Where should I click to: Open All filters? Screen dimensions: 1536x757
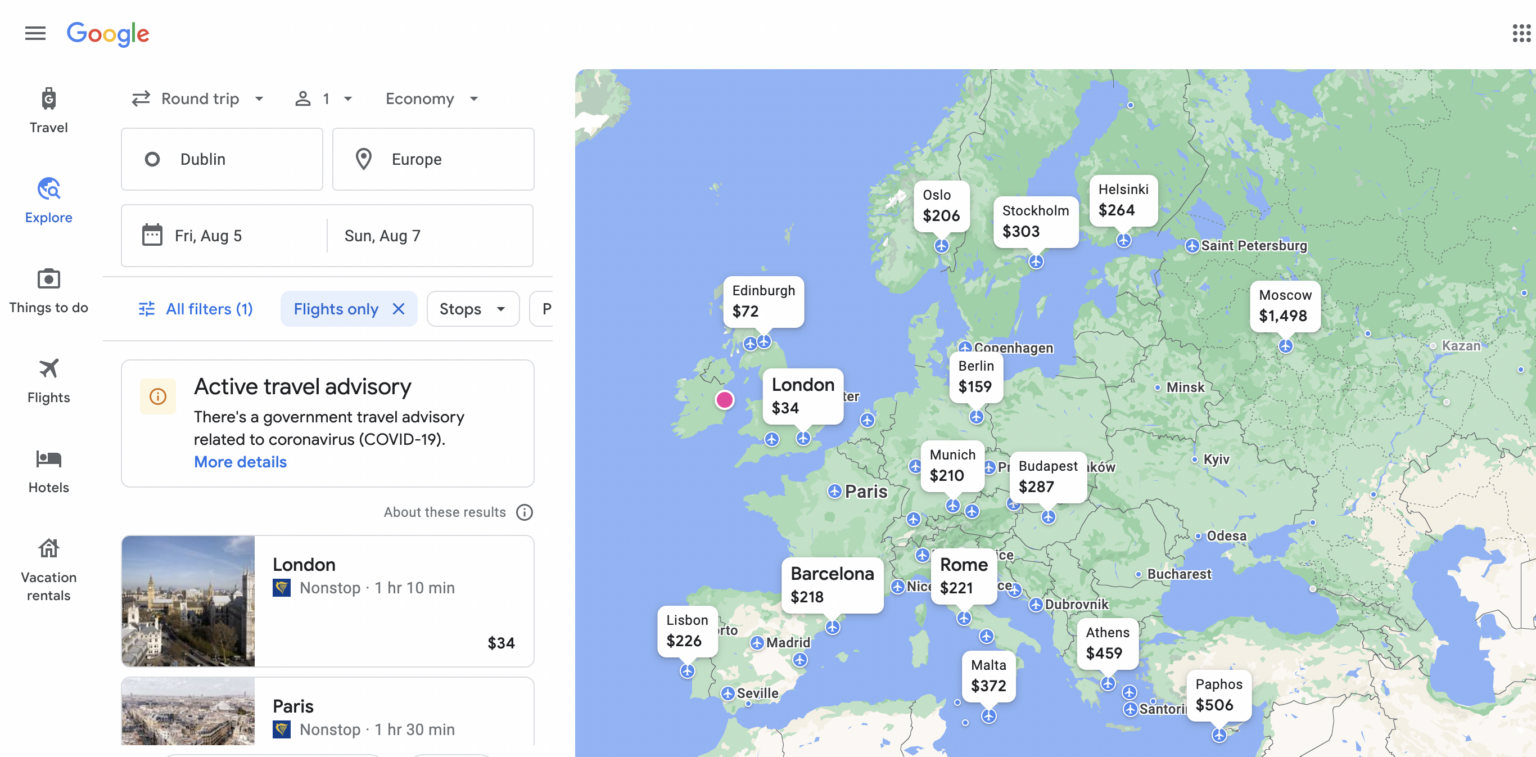pyautogui.click(x=196, y=309)
